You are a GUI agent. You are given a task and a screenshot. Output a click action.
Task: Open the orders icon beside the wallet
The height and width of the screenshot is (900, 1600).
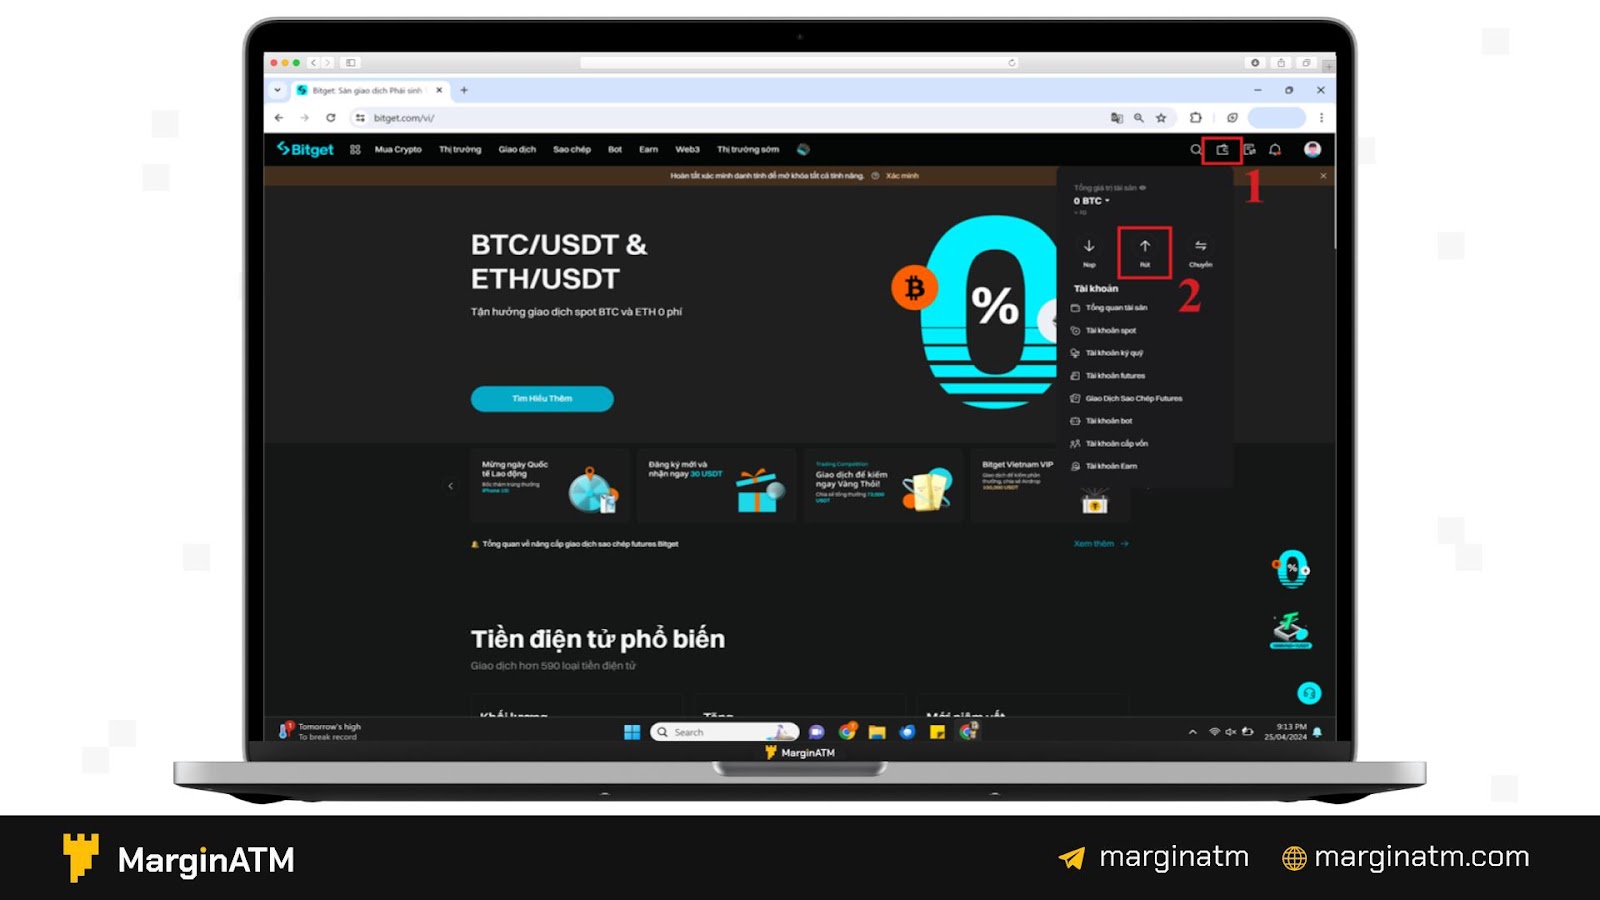click(x=1249, y=150)
